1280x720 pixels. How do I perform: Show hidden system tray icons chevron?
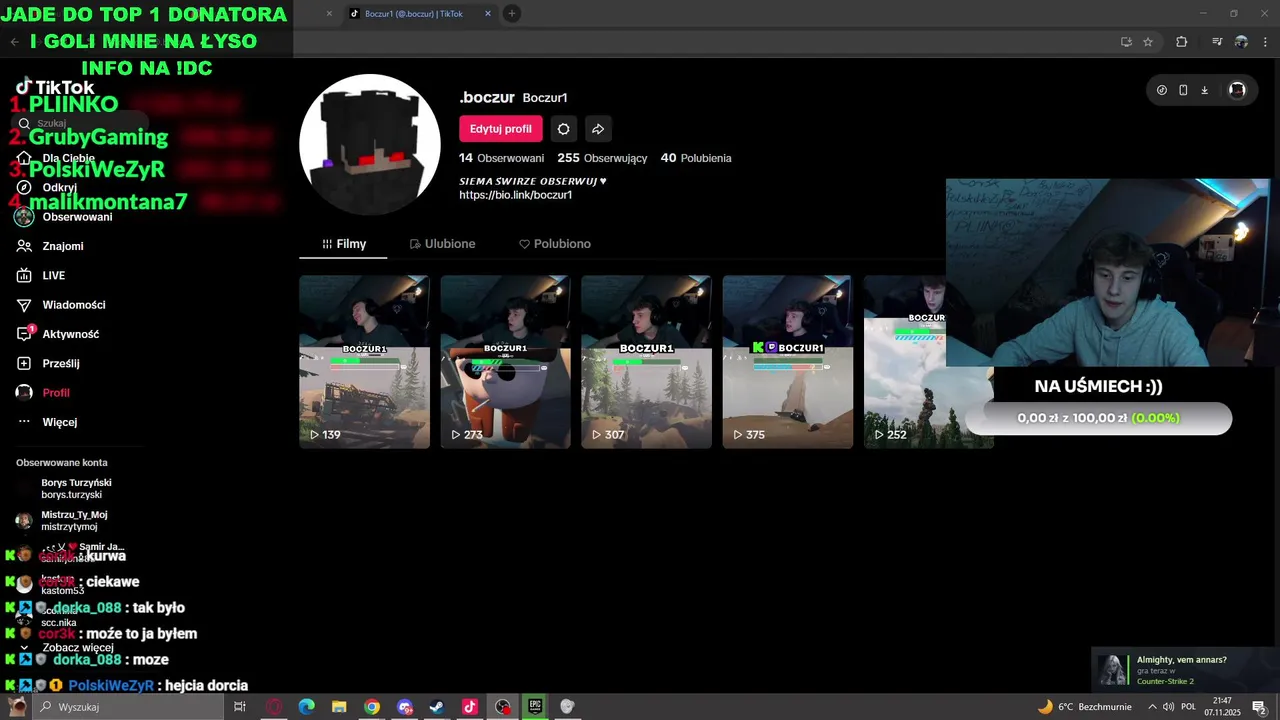(x=1152, y=707)
